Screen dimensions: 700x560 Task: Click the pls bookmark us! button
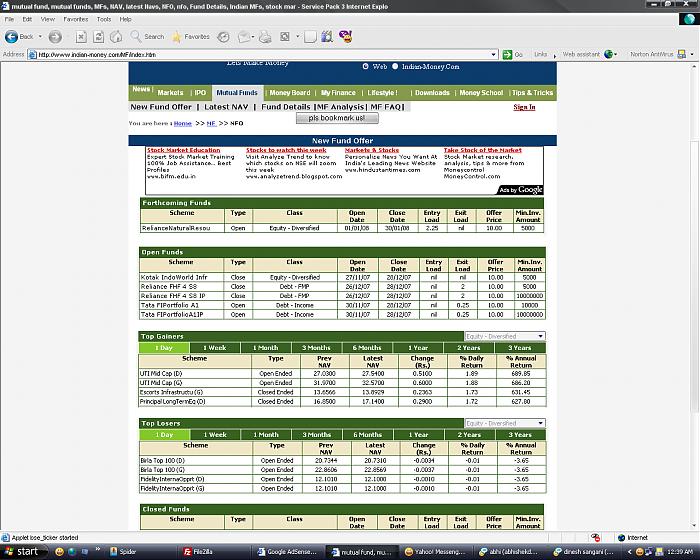(337, 118)
